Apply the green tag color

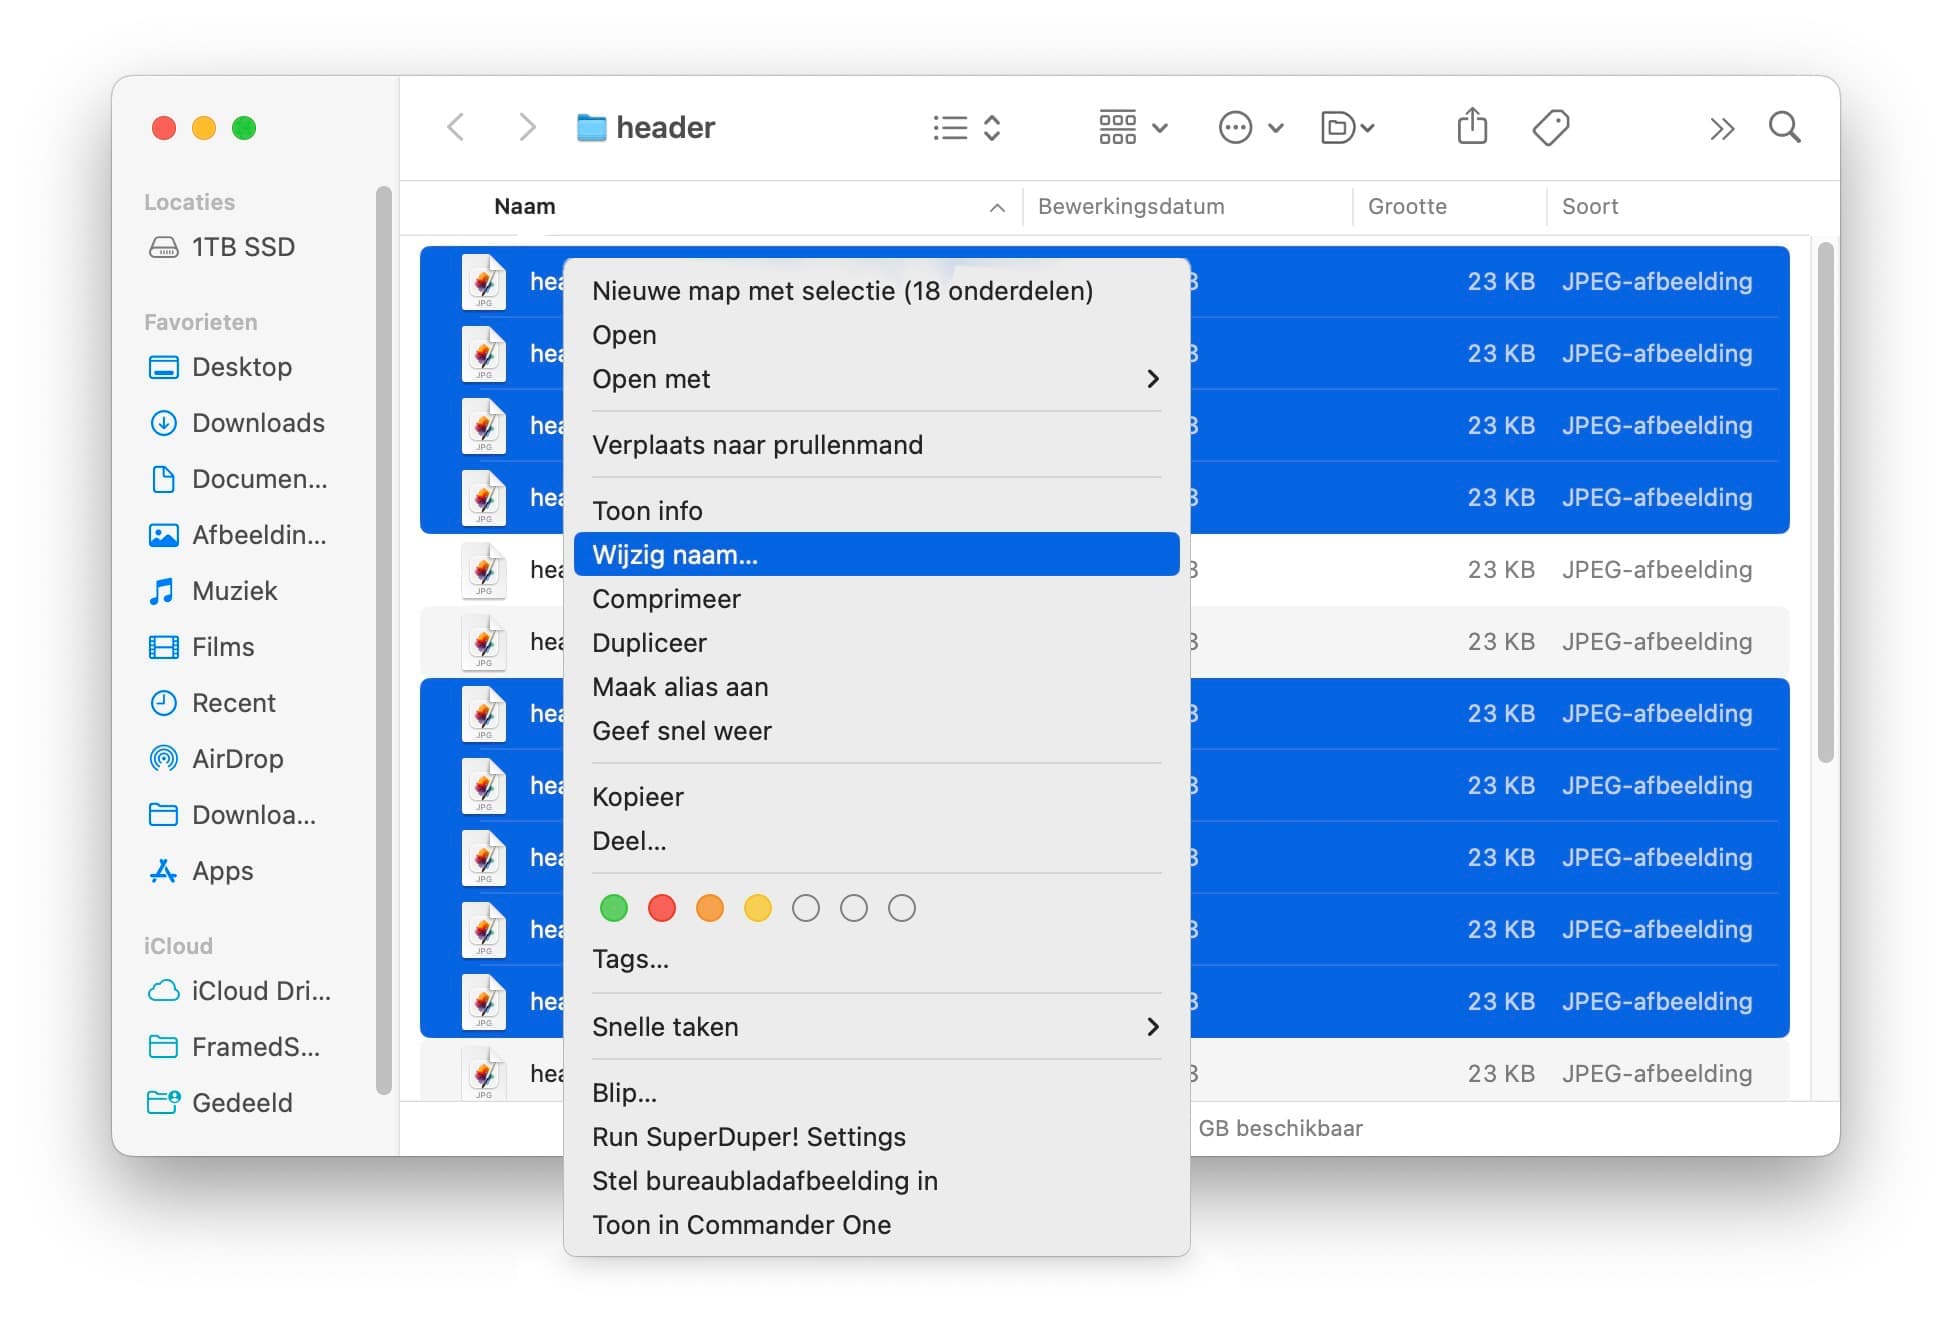point(614,908)
